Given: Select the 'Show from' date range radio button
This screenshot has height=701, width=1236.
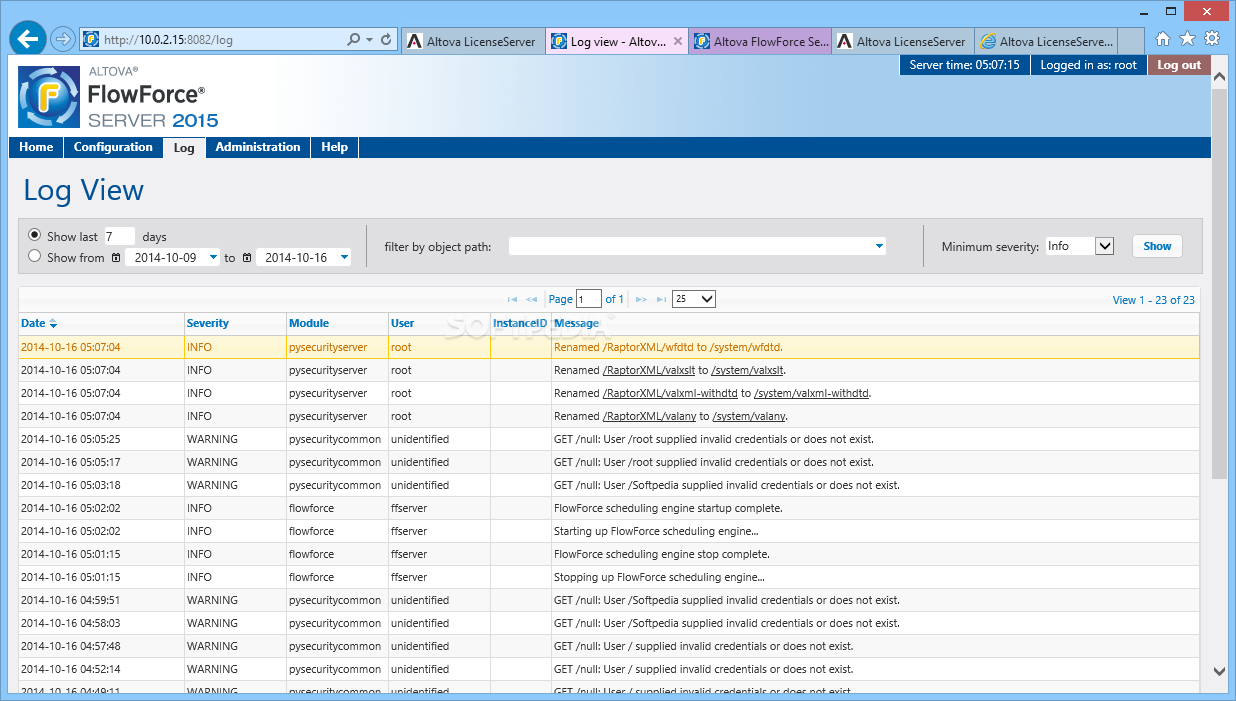Looking at the screenshot, I should click(35, 257).
